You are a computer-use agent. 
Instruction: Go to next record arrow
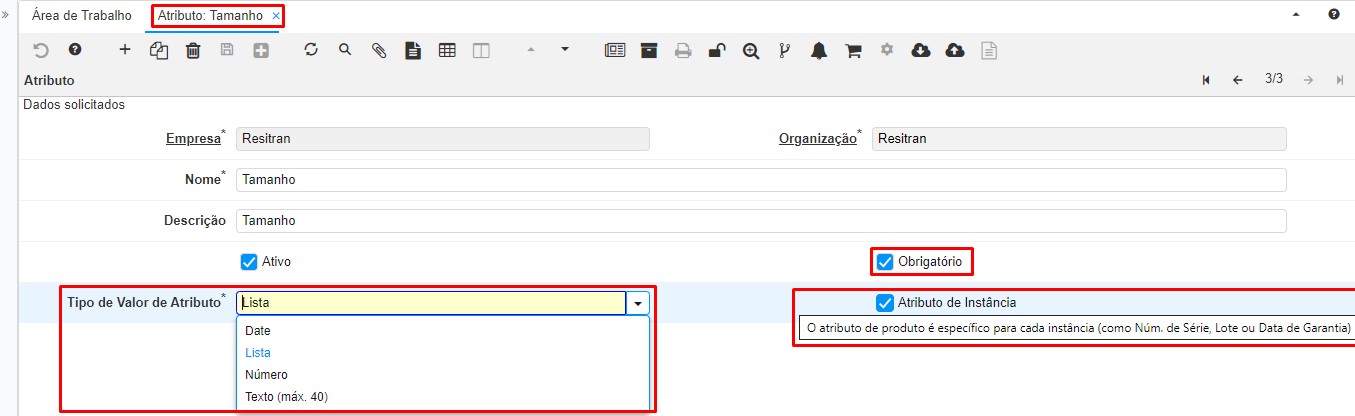(1308, 80)
